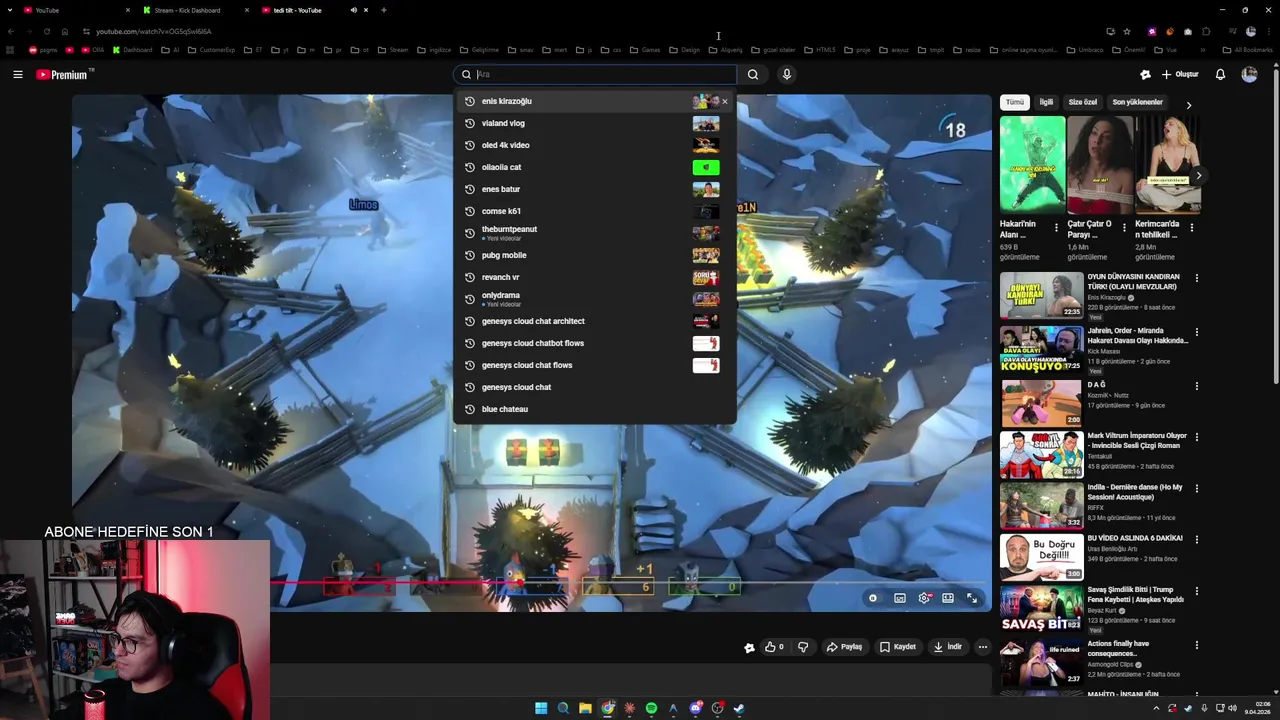Dislike the video with the thumbs down
The width and height of the screenshot is (1280, 720).
[803, 647]
